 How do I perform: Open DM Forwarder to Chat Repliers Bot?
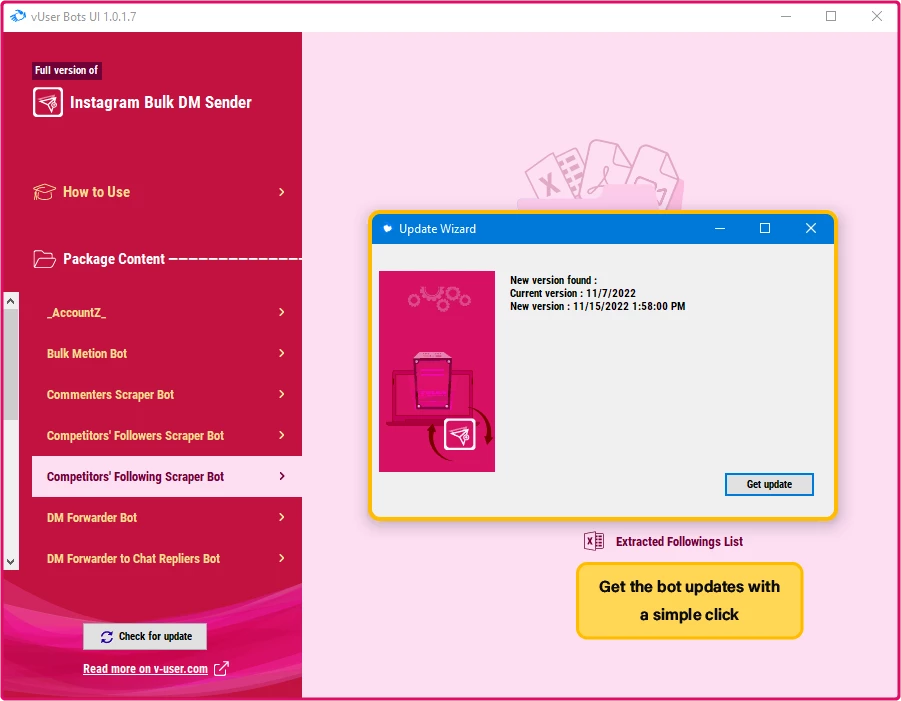167,559
